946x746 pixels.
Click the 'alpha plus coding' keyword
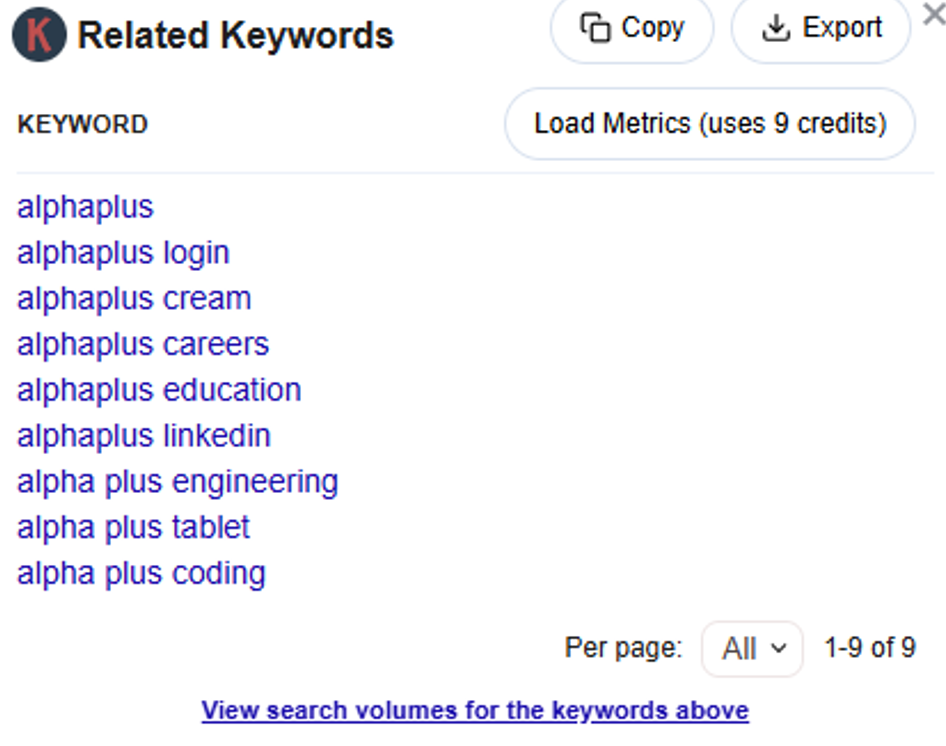coord(141,573)
